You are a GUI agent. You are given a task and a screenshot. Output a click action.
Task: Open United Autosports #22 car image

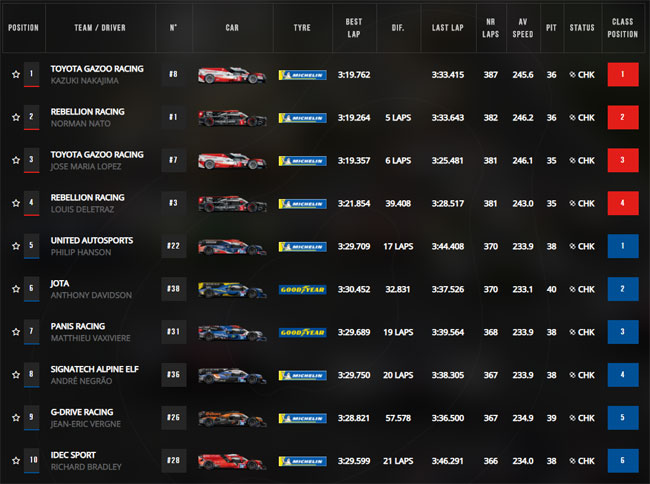[232, 247]
